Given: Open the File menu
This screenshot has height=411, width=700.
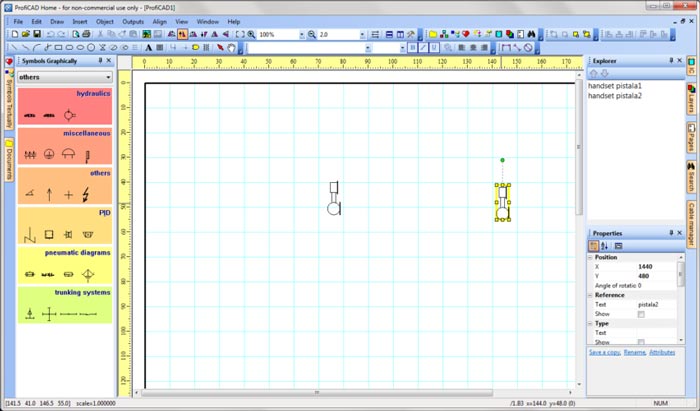Looking at the screenshot, I should [18, 21].
